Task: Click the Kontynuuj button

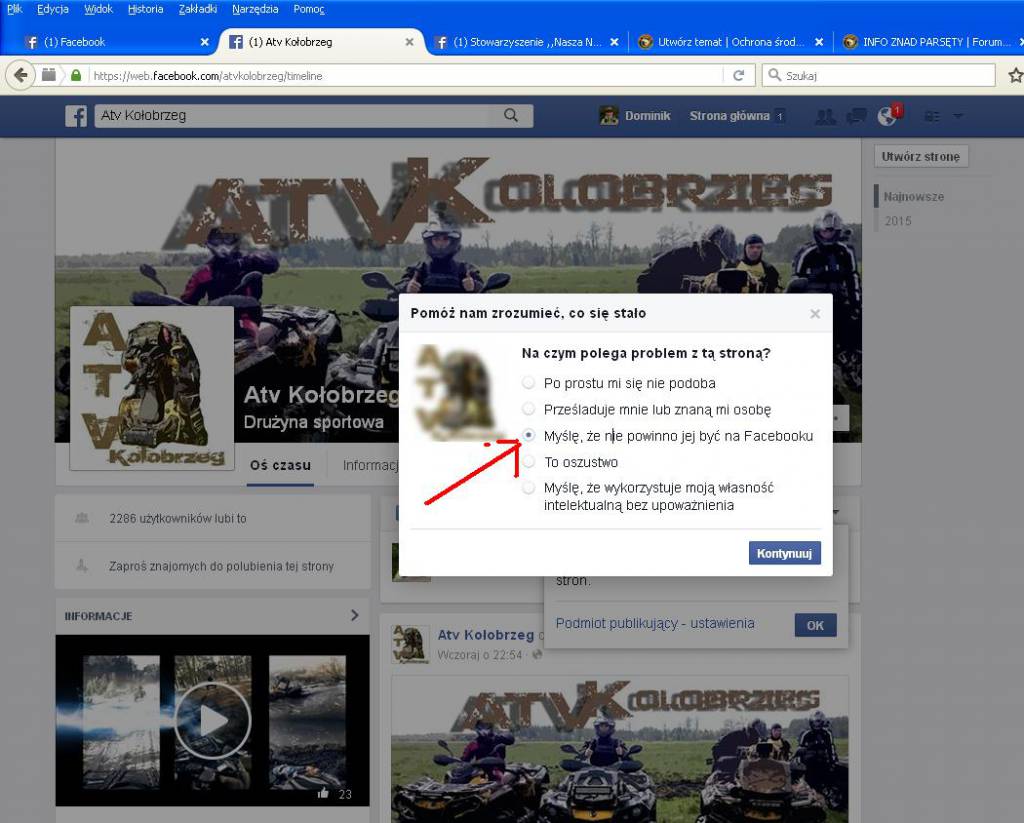Action: pos(784,553)
